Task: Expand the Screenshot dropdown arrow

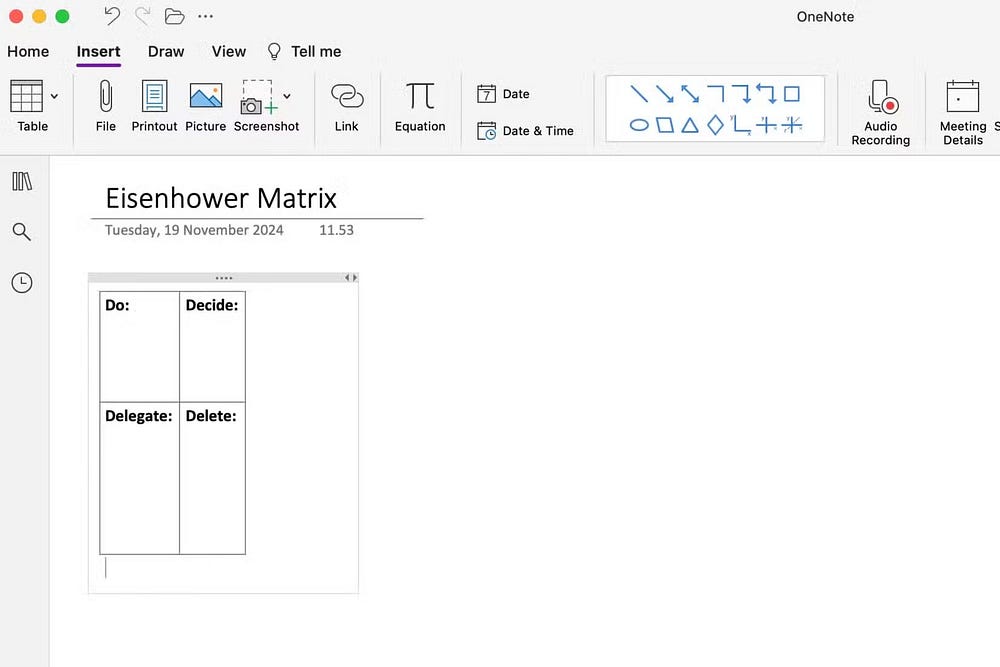Action: coord(287,96)
